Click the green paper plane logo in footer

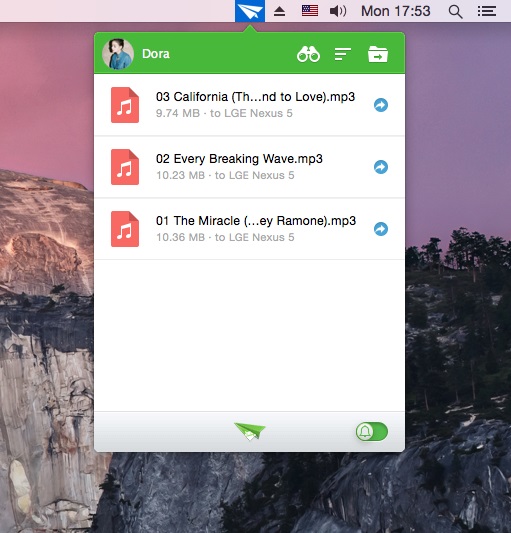(x=250, y=431)
